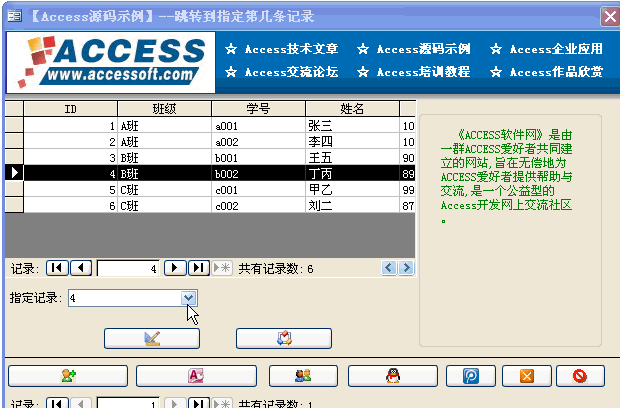
Task: Close the Access源码示例 window
Action: click(610, 17)
